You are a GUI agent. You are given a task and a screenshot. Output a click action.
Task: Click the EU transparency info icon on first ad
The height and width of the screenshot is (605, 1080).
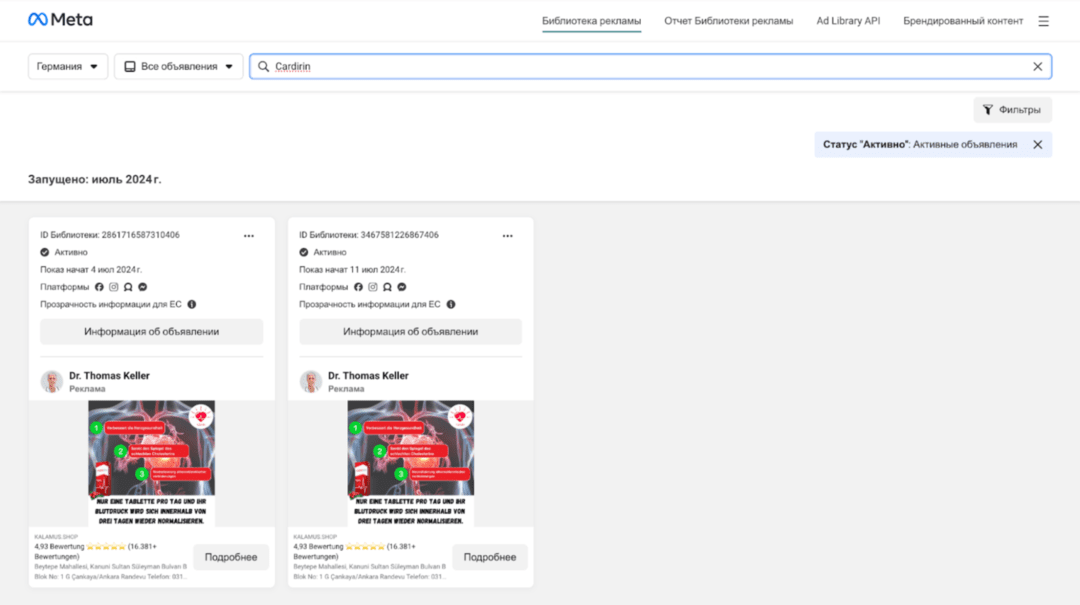click(192, 303)
